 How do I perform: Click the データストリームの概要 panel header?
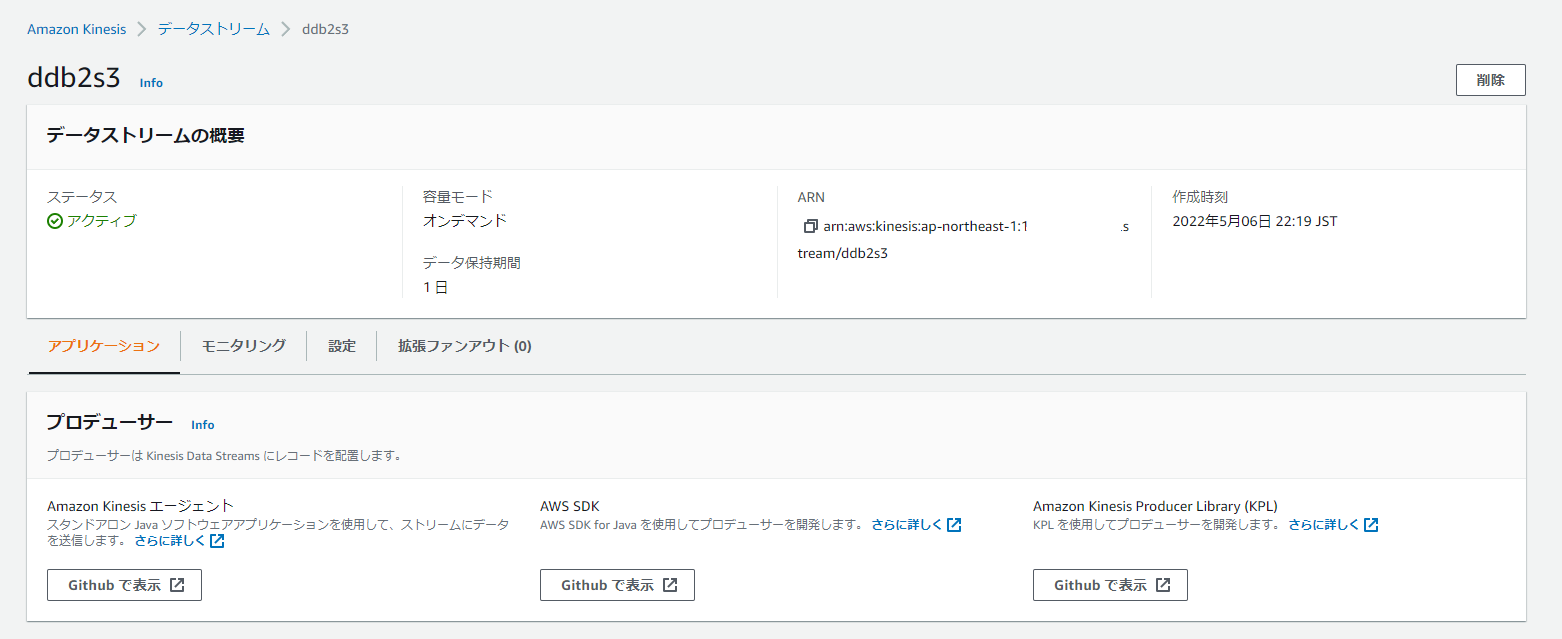pos(145,136)
